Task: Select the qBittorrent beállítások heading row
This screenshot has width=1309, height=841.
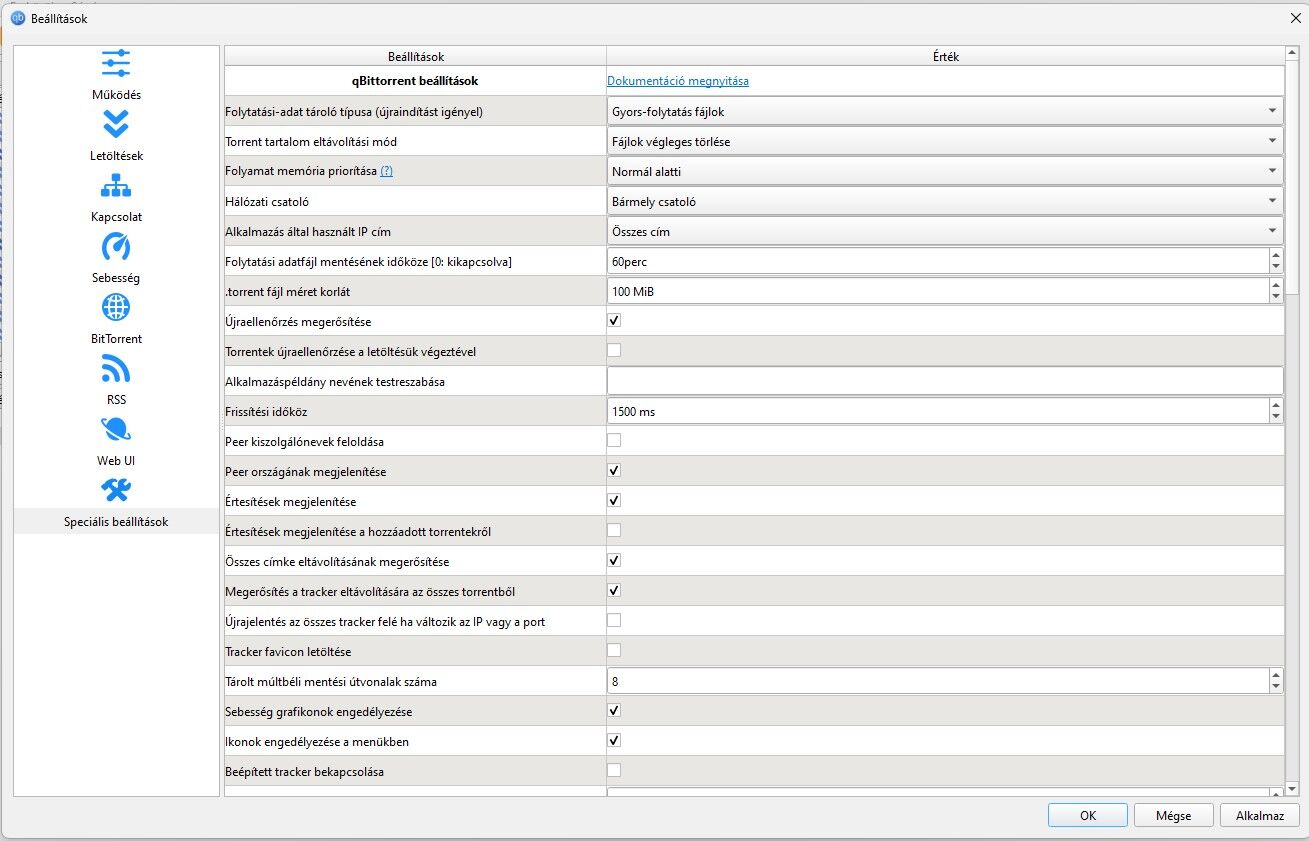Action: (415, 81)
